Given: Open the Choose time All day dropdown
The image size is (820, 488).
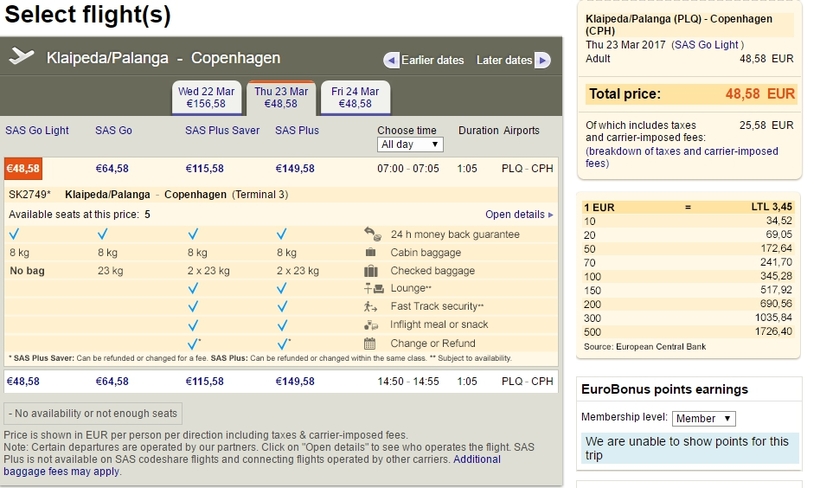Looking at the screenshot, I should pos(410,145).
